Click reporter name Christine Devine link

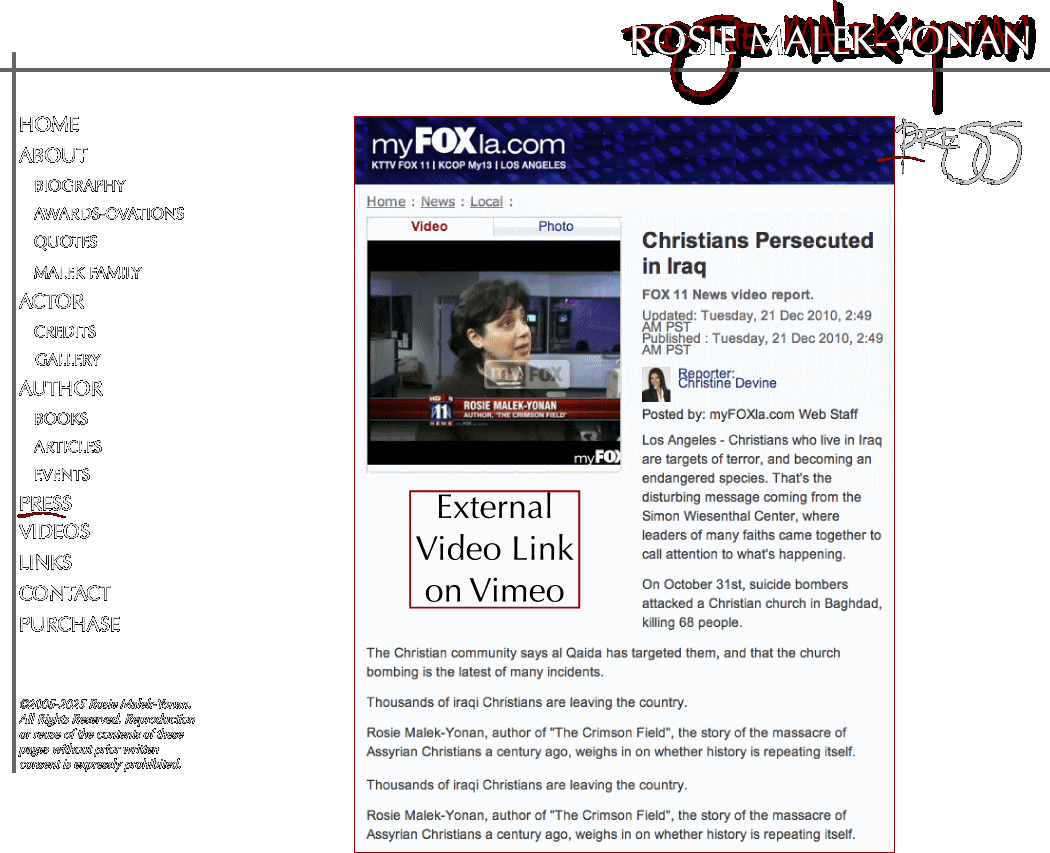pos(727,383)
